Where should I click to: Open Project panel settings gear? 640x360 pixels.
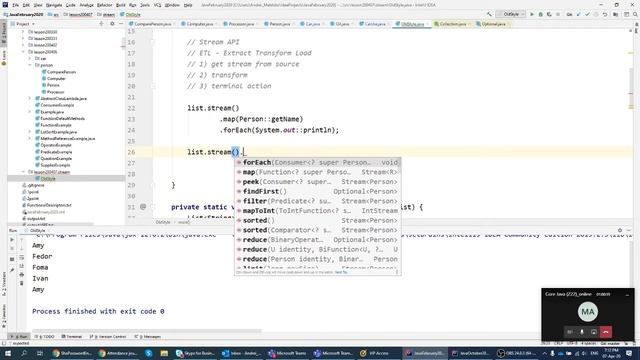point(112,24)
